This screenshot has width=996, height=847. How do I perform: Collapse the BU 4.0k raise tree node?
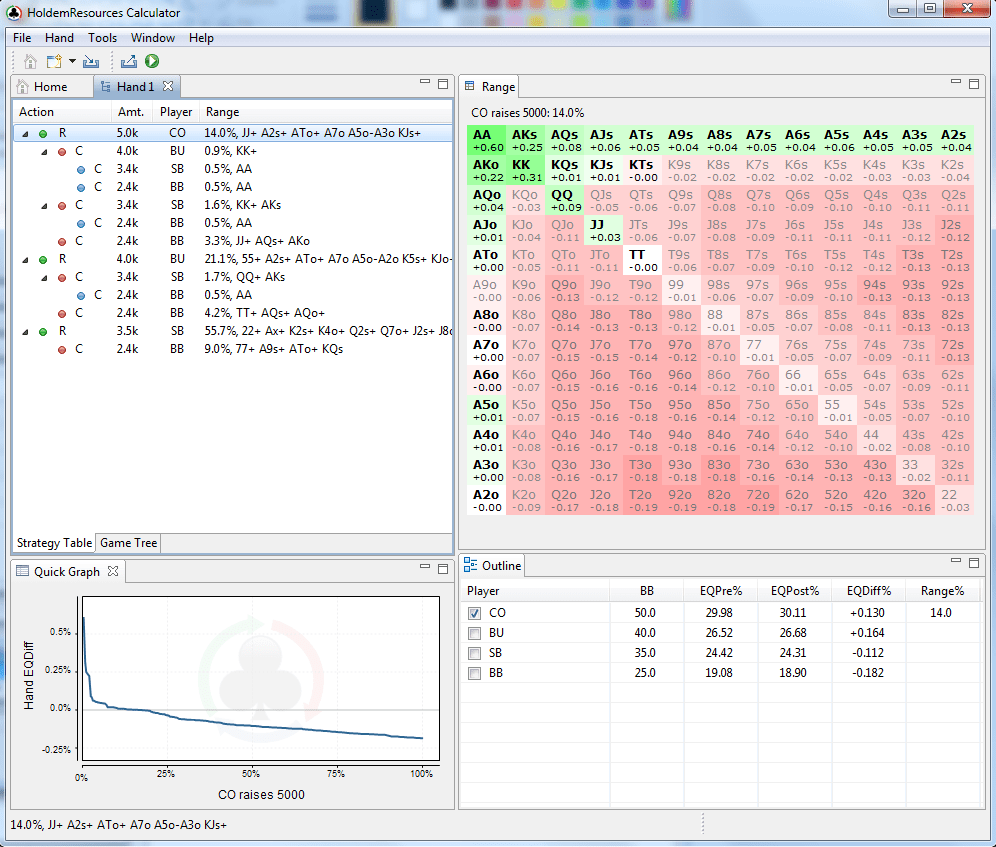pos(25,259)
